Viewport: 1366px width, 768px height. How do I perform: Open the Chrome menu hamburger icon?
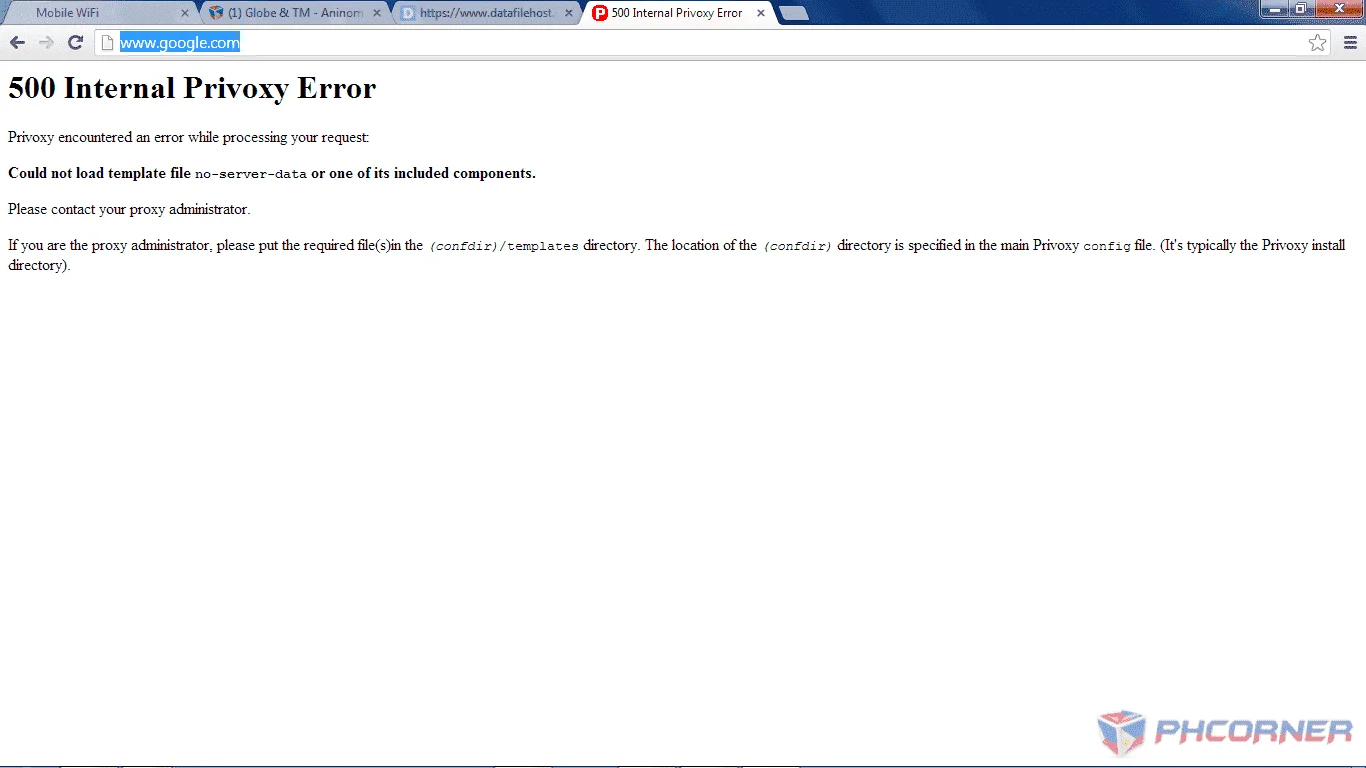click(1350, 42)
